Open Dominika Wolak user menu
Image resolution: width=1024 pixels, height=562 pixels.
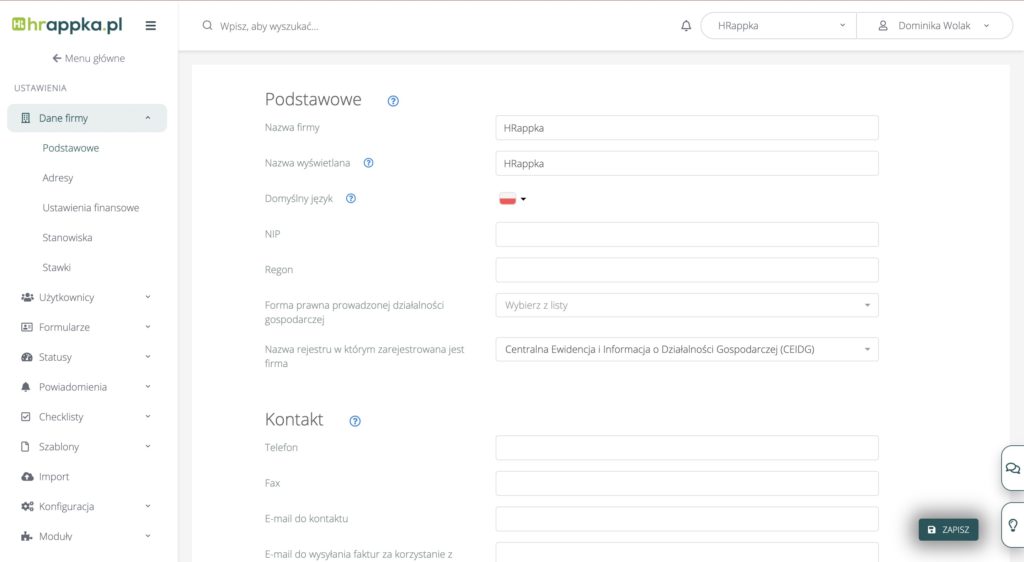[934, 26]
